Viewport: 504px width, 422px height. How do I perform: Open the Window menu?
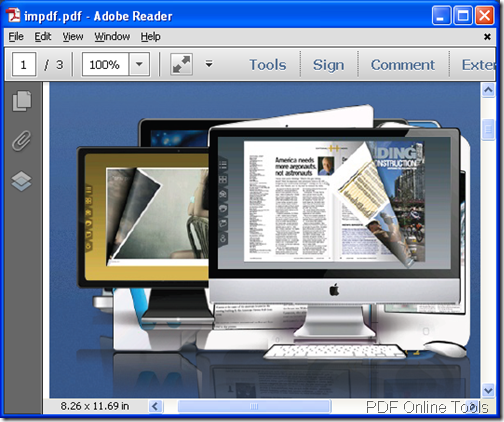112,36
